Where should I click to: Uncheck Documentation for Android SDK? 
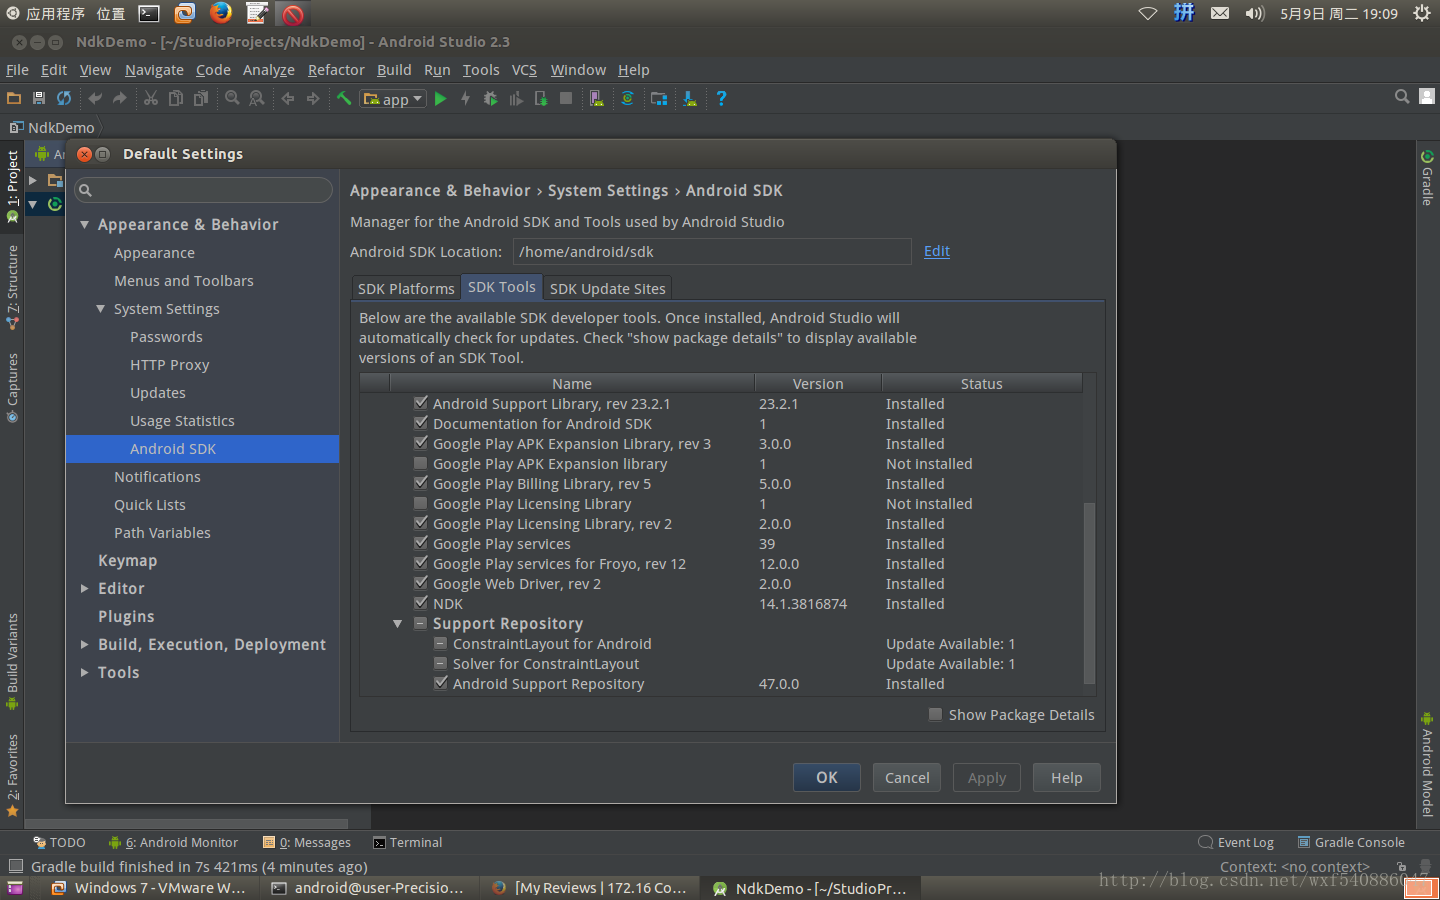click(x=421, y=423)
